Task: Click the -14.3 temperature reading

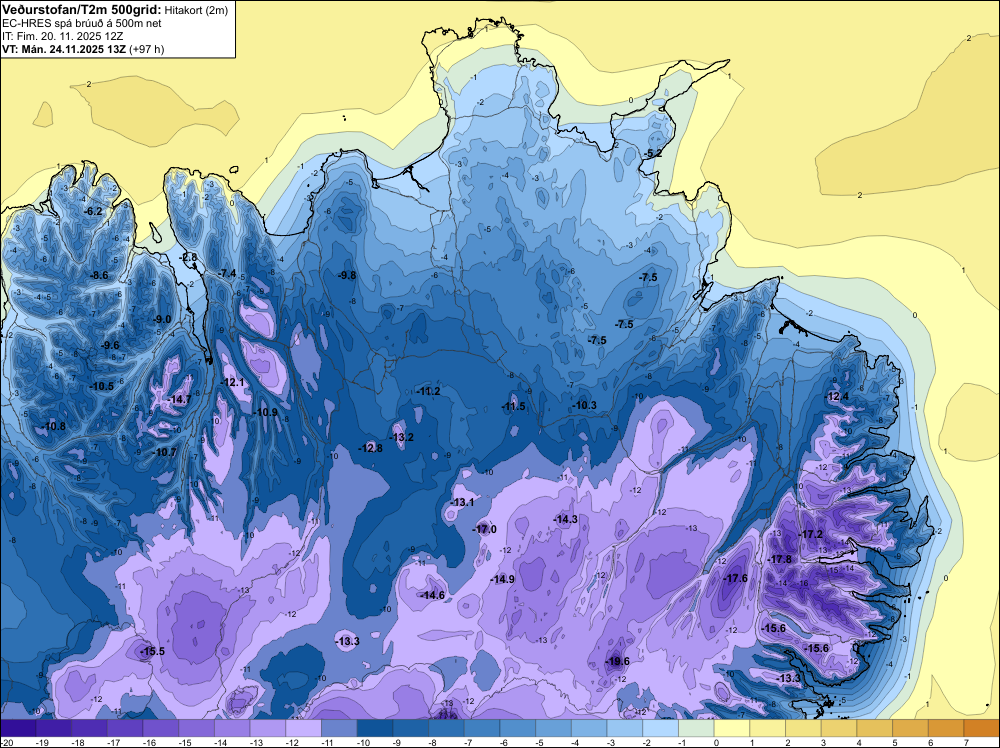Action: click(566, 520)
